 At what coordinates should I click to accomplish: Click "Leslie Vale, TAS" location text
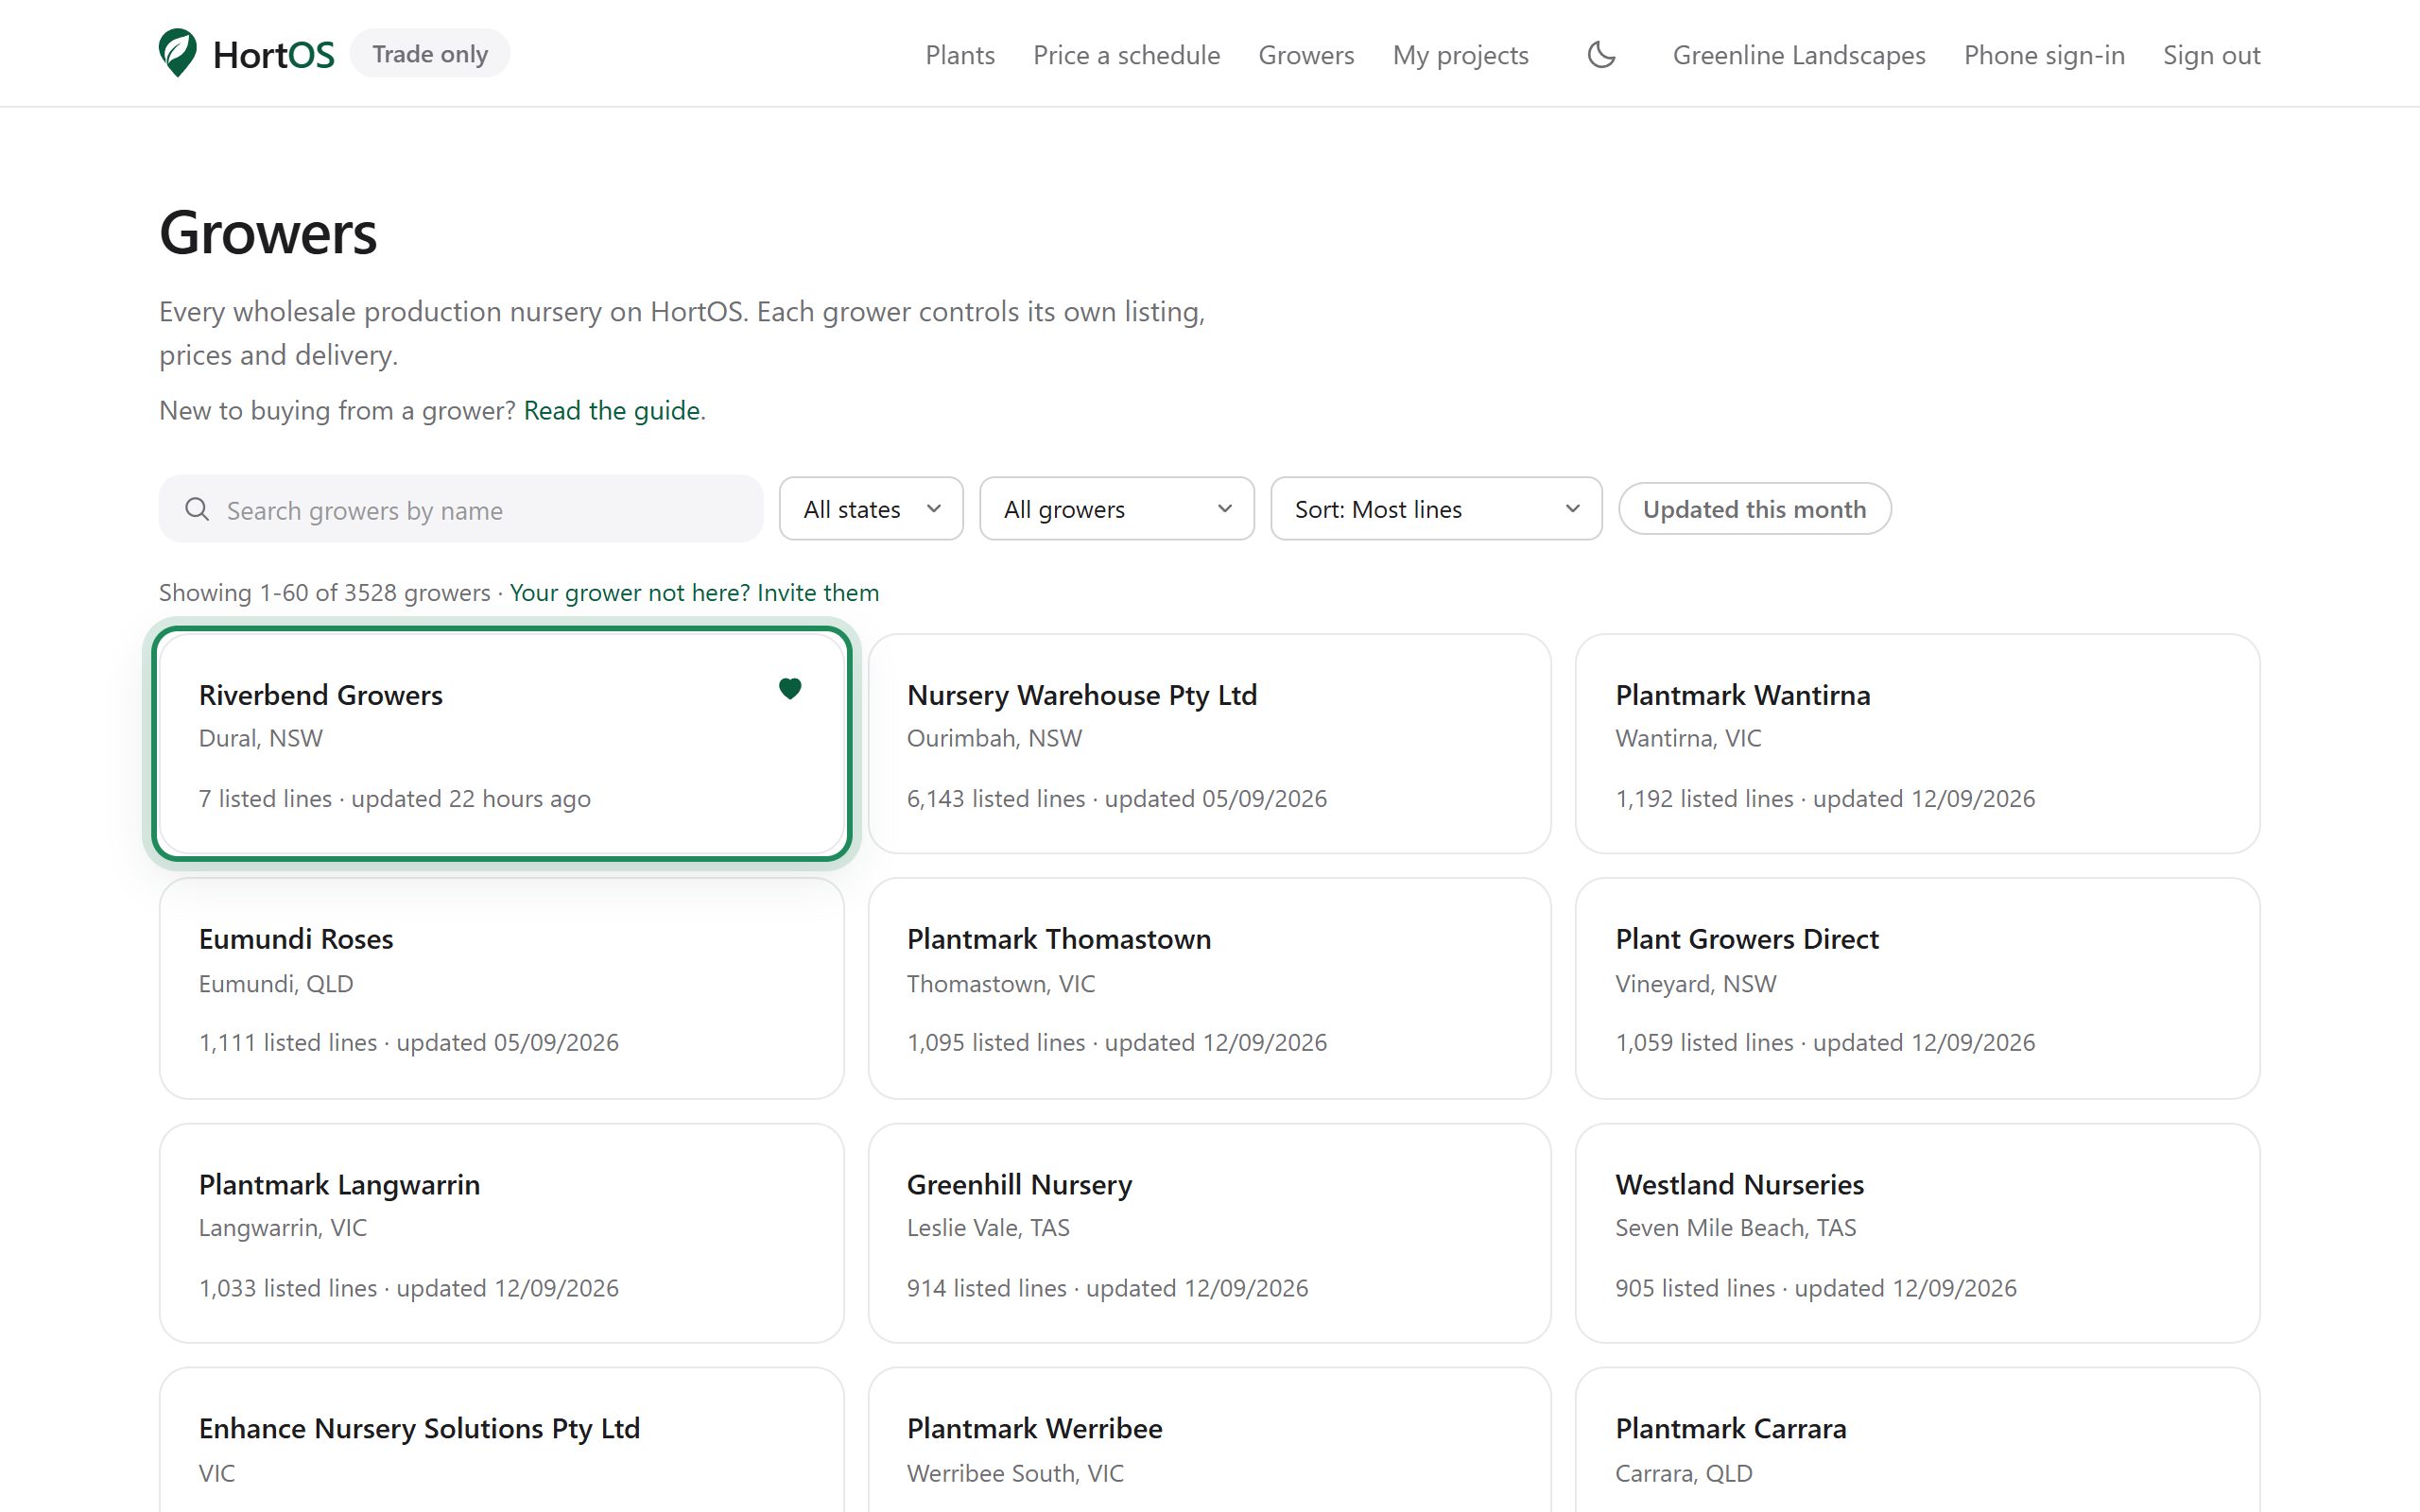click(987, 1228)
